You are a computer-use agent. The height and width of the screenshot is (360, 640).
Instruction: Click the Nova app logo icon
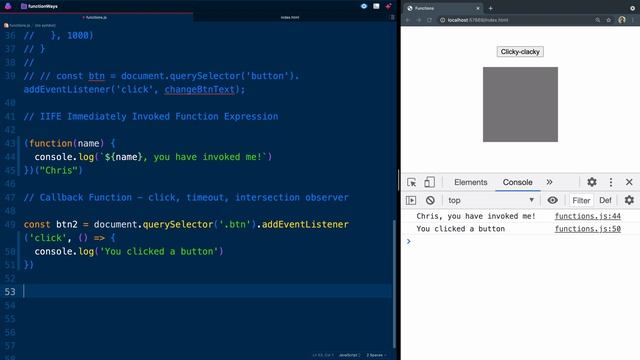[x=8, y=6]
